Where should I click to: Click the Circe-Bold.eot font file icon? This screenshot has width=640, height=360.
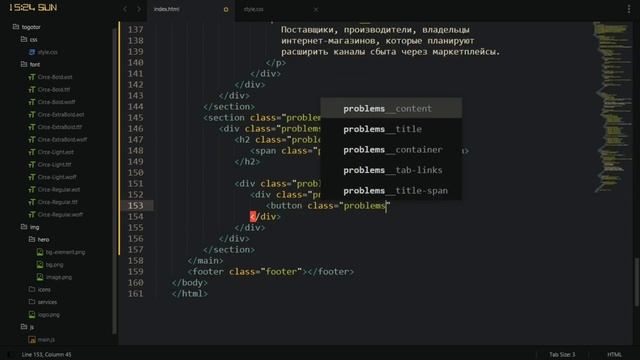click(x=32, y=77)
